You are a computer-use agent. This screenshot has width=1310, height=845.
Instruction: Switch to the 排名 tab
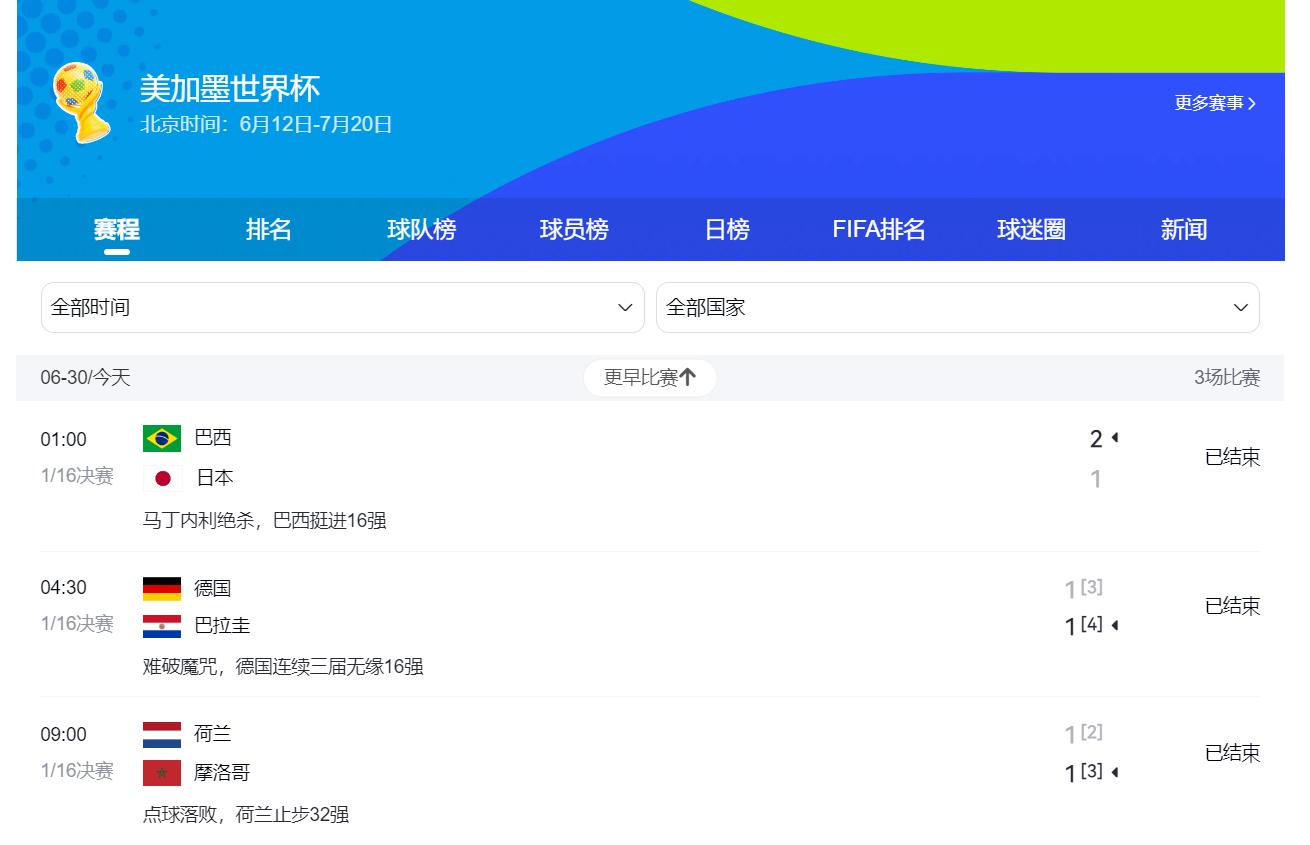[269, 230]
